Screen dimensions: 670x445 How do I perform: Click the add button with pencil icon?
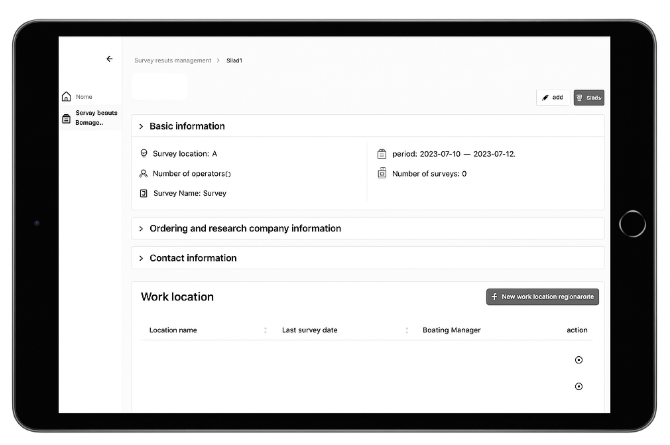[x=553, y=97]
